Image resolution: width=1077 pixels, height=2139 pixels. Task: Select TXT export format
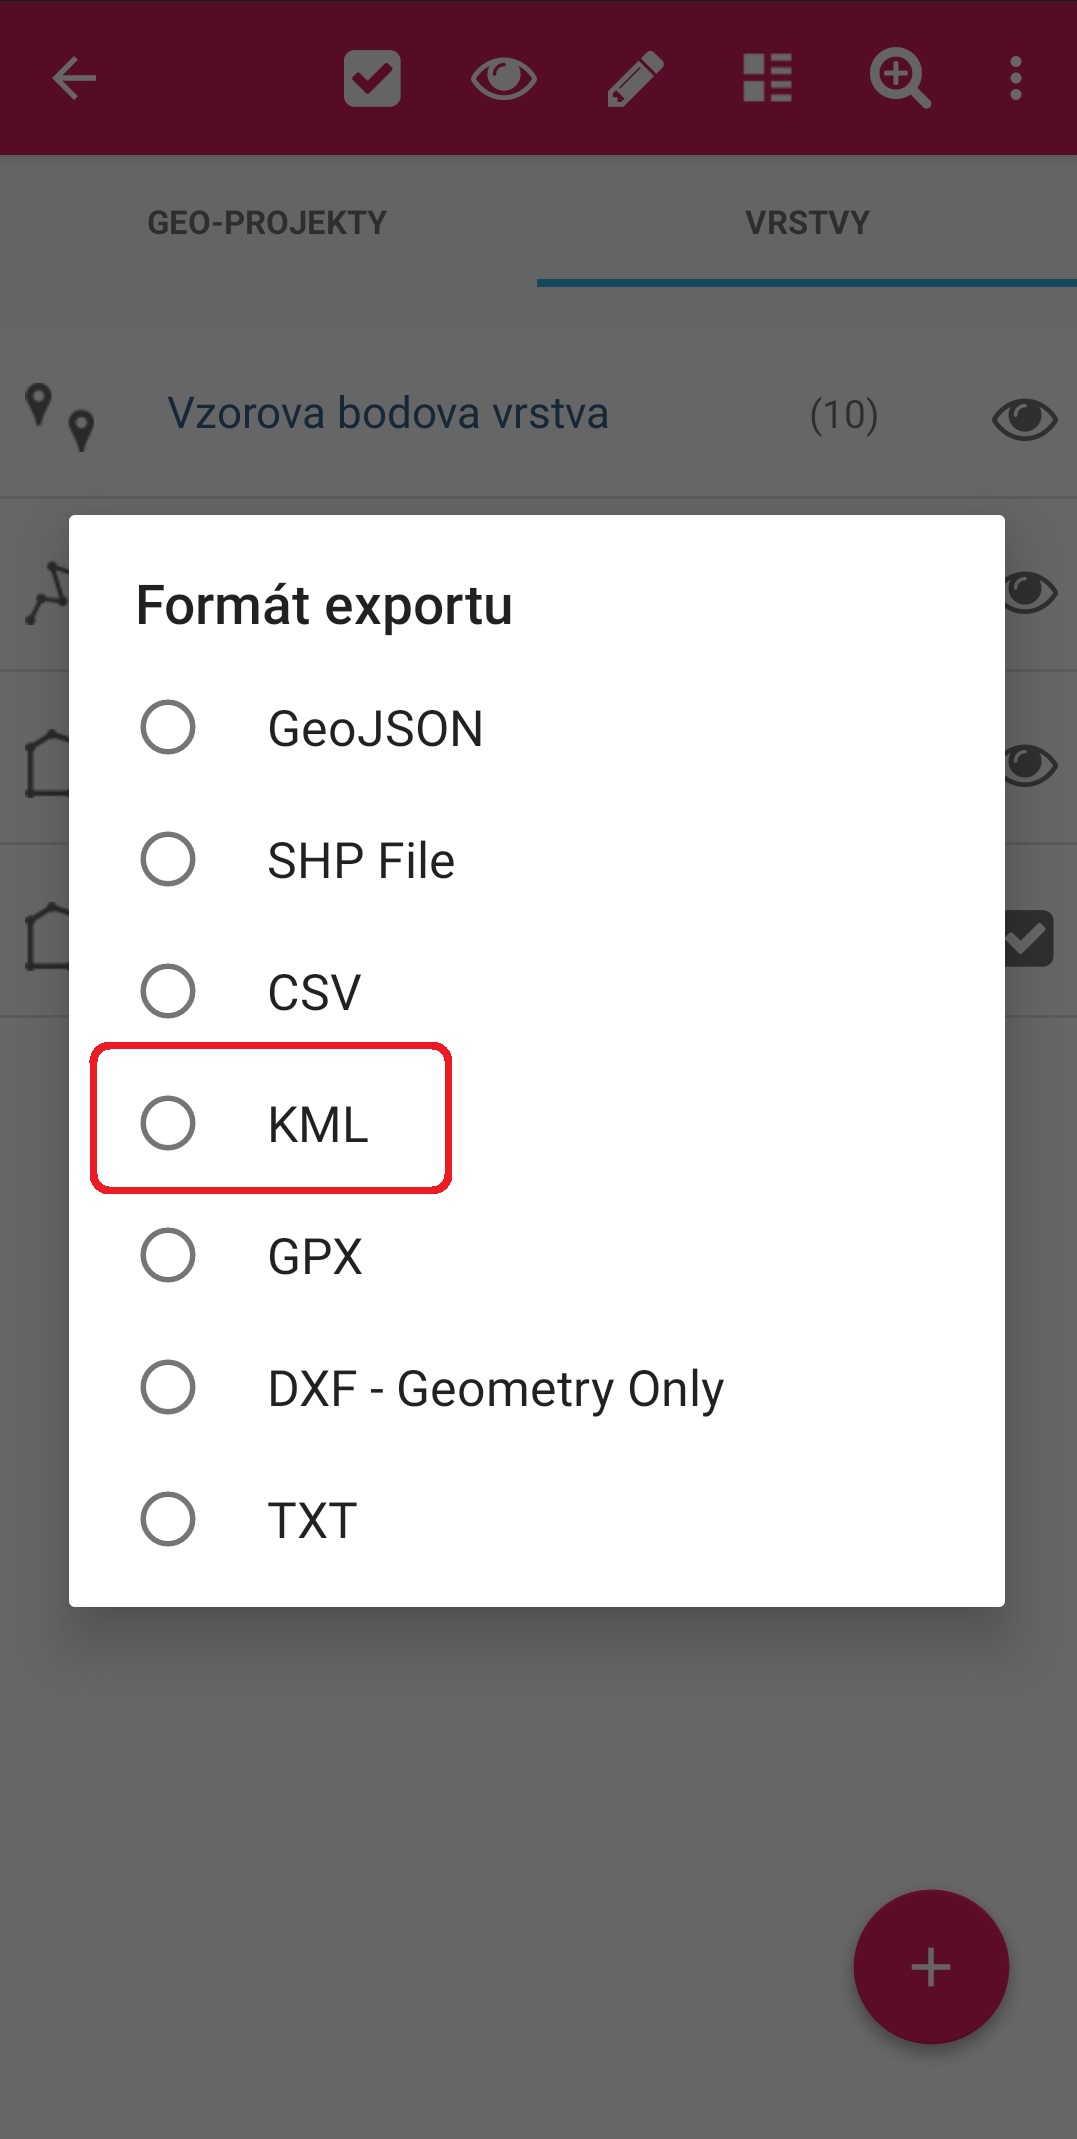(x=537, y=1519)
